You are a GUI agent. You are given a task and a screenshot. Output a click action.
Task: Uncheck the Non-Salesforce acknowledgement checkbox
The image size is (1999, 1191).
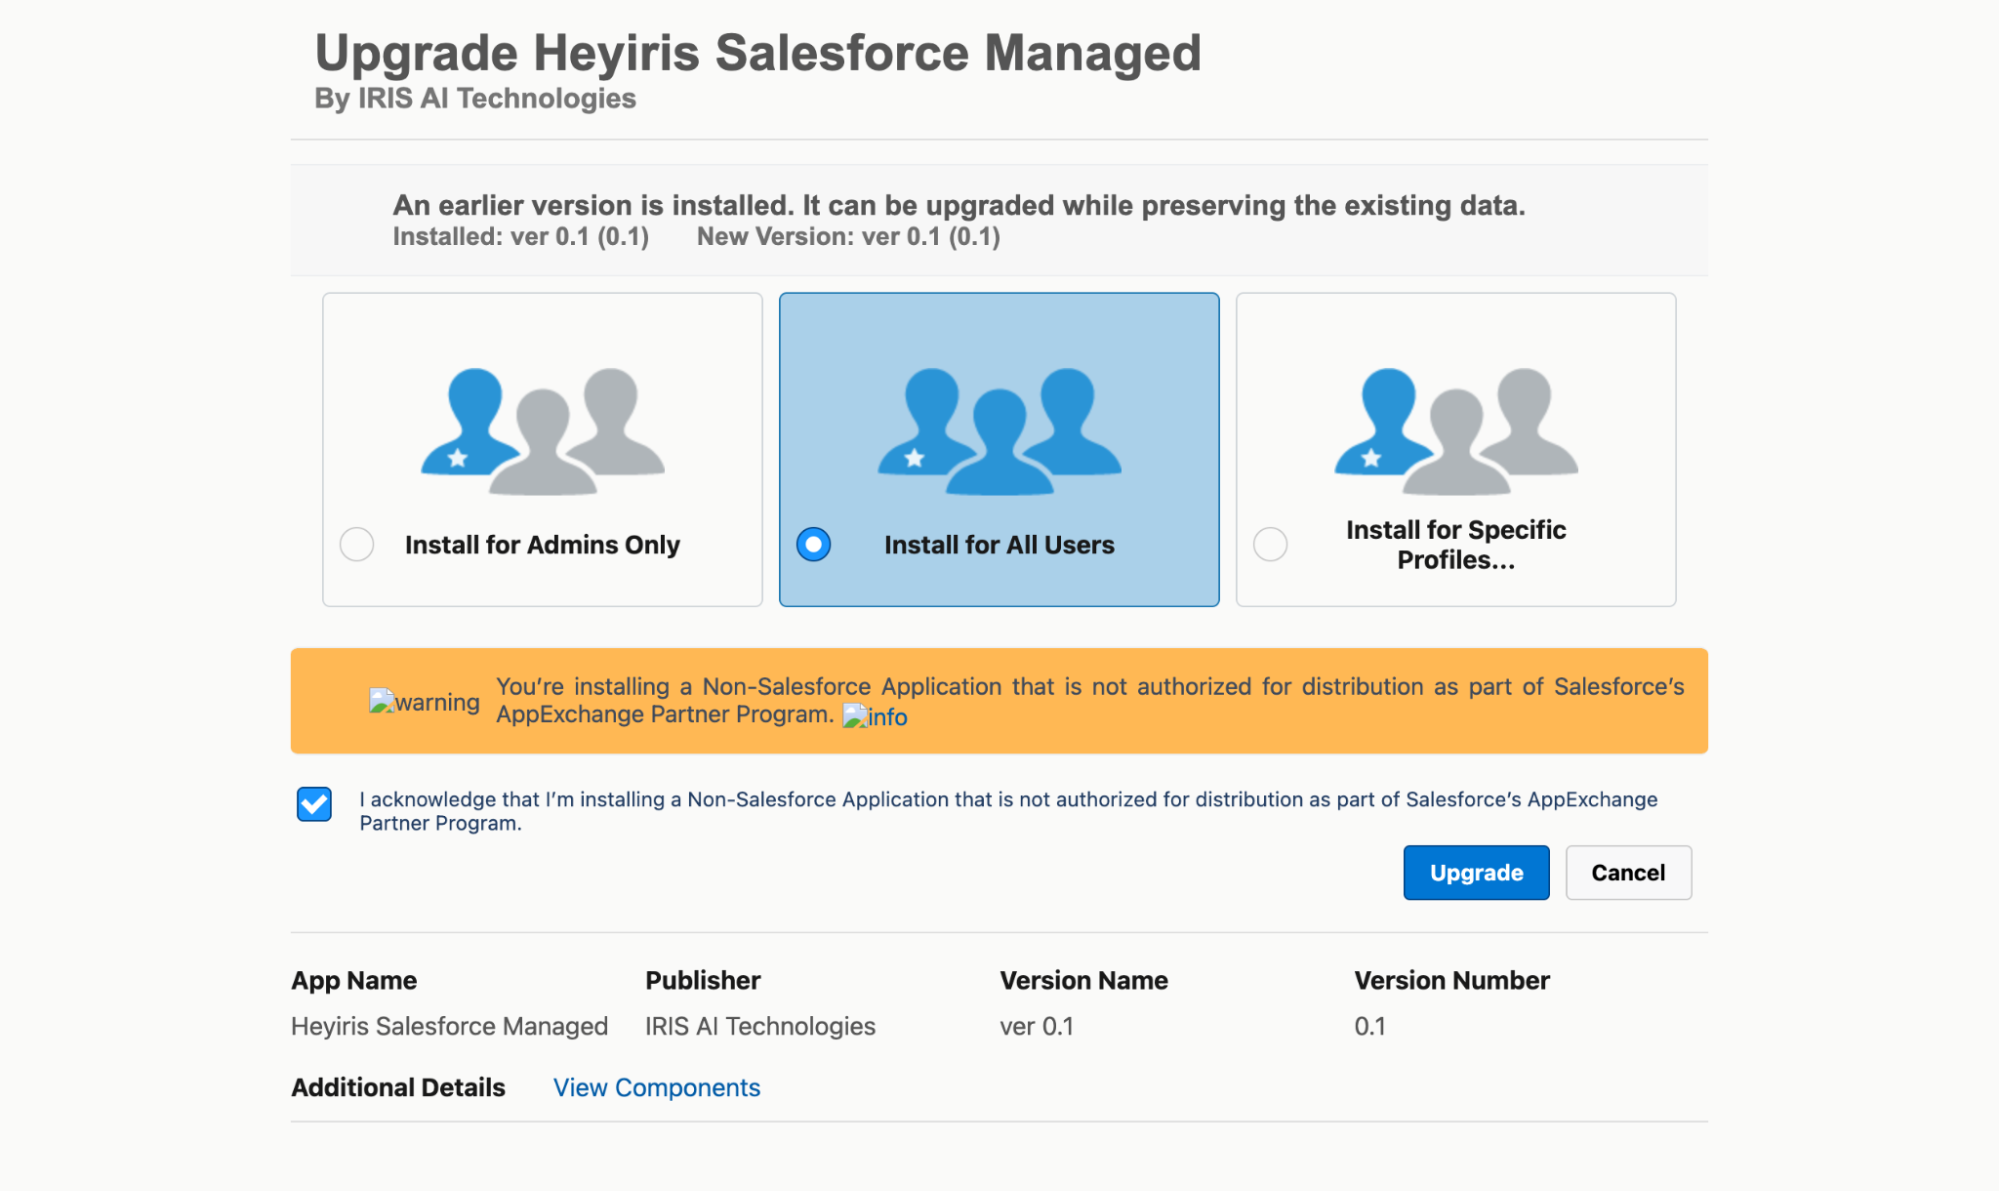coord(314,804)
